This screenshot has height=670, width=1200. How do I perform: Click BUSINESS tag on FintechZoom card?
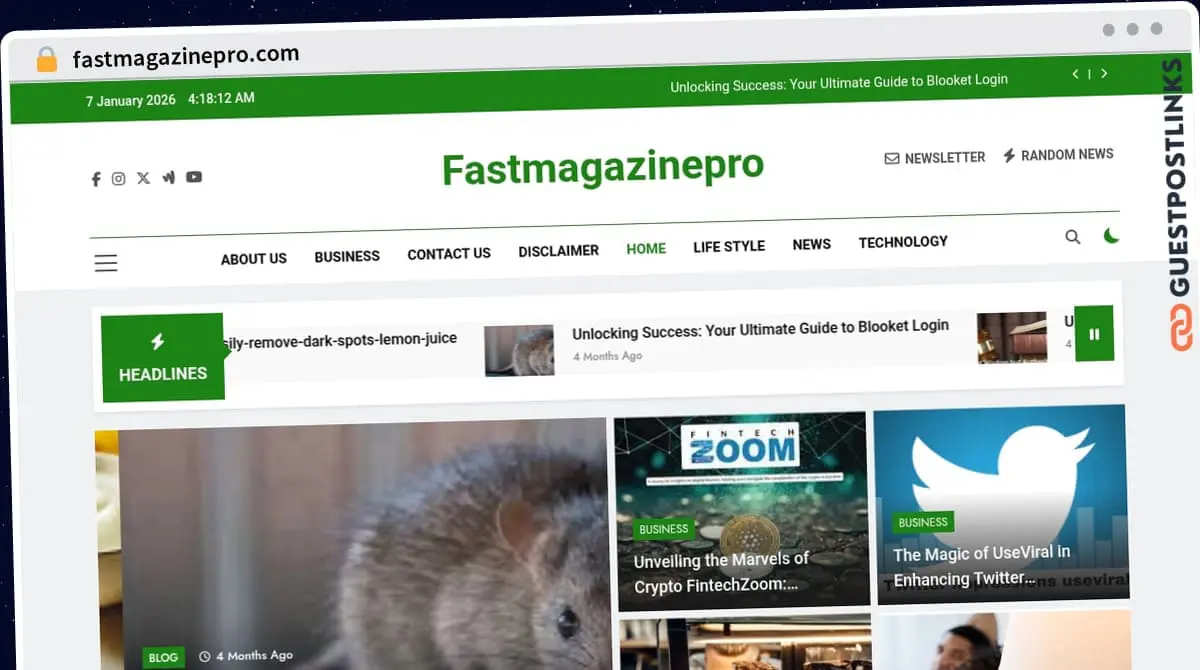tap(664, 529)
